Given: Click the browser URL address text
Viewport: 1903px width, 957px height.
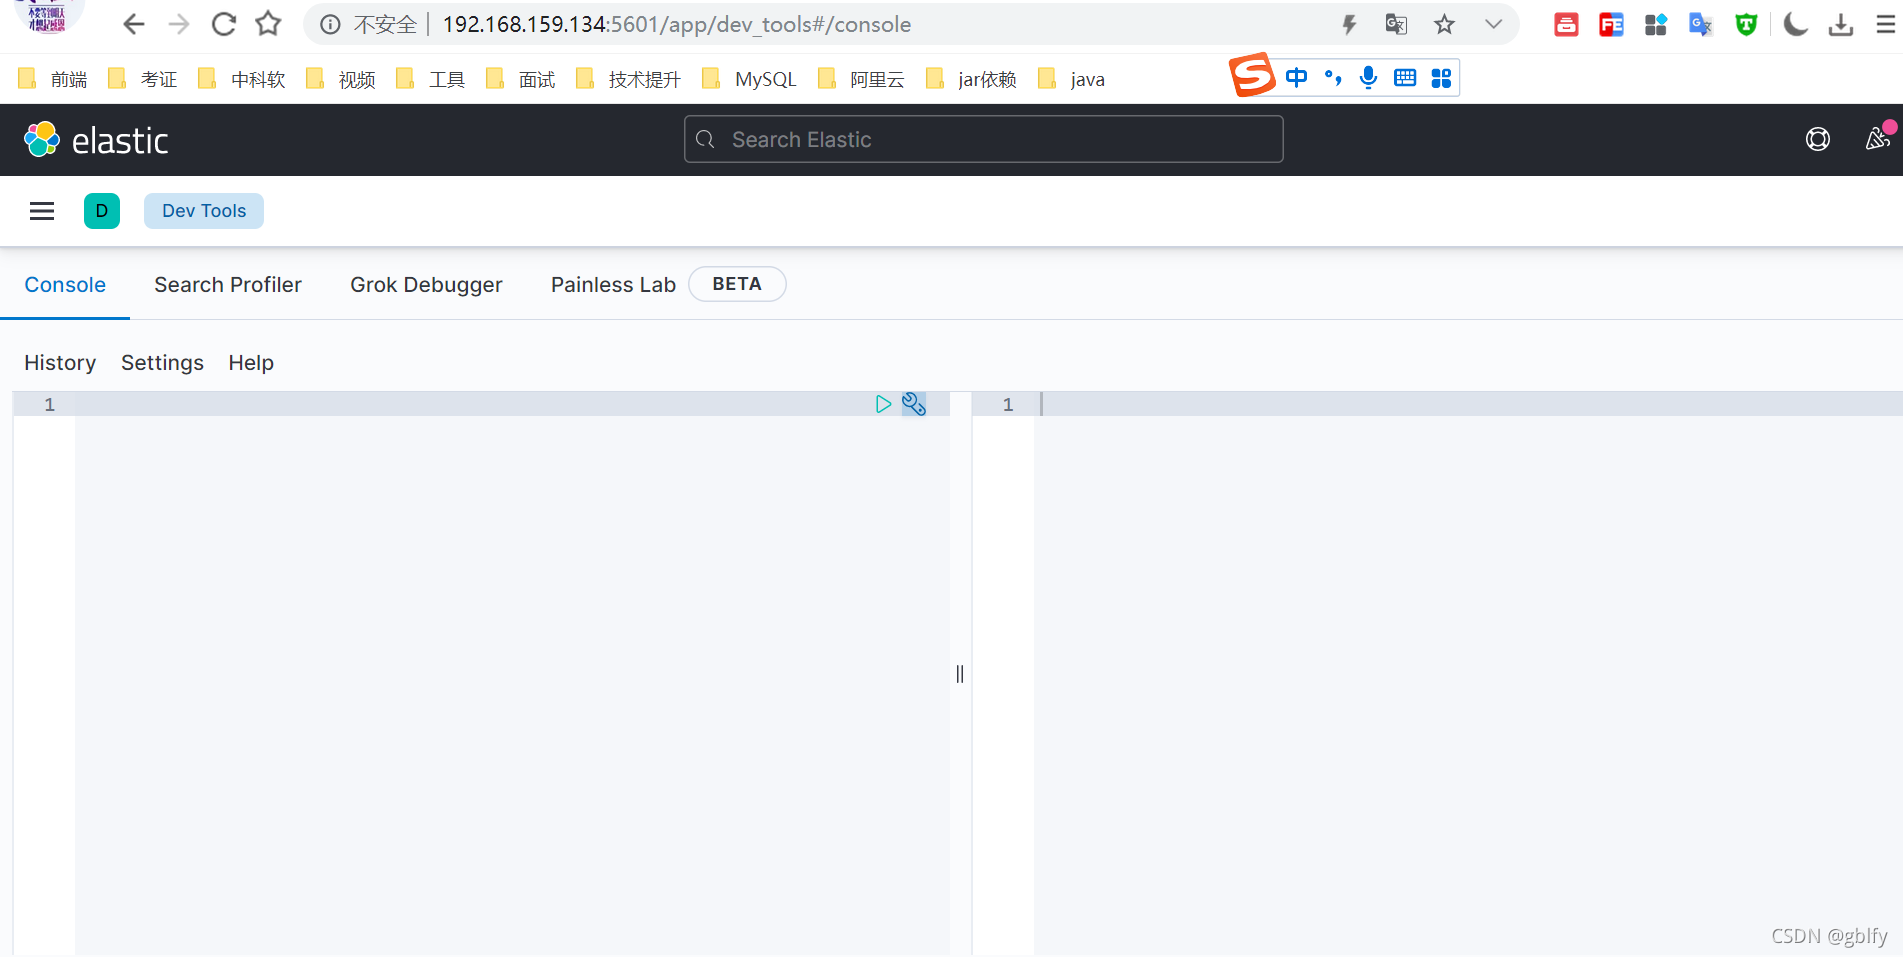Looking at the screenshot, I should (x=677, y=24).
